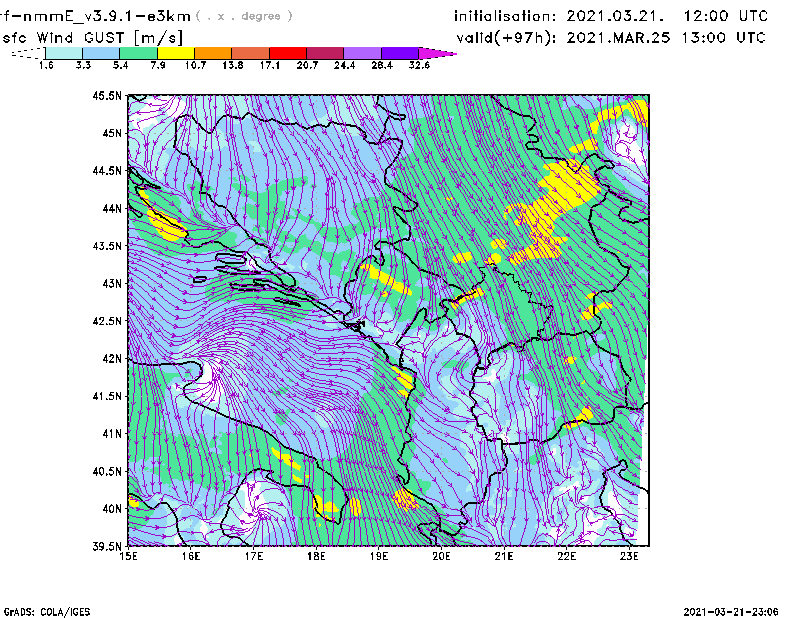Click the 42.5N latitude label
This screenshot has width=800, height=618.
coord(107,321)
